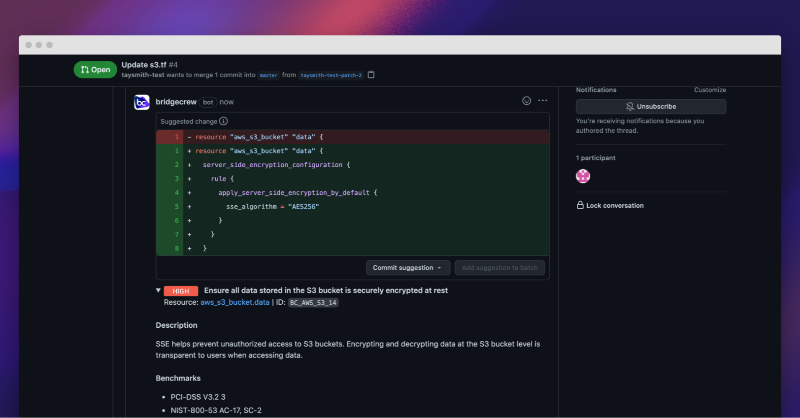The image size is (800, 418).
Task: Click the sse_algorithm = "AES256" line
Action: coord(353,207)
